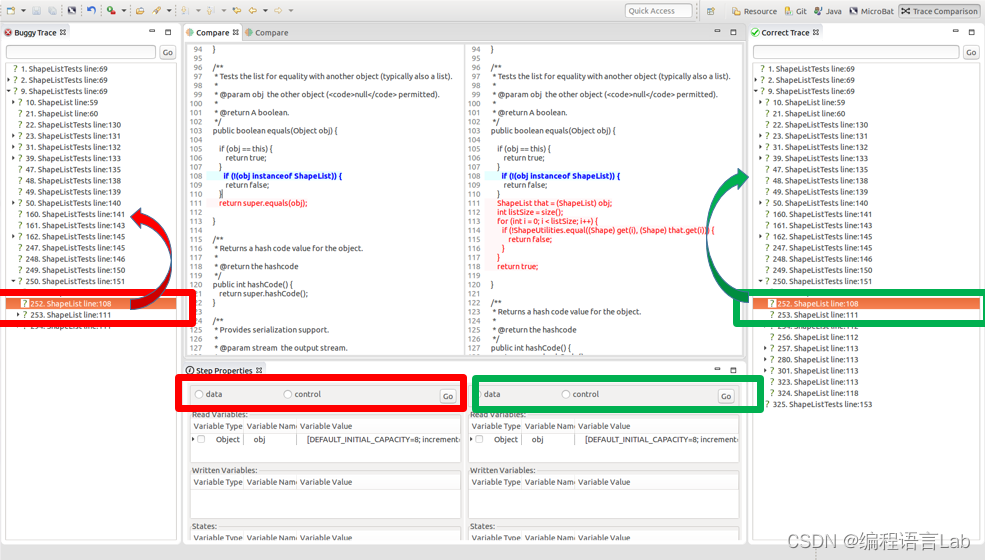Switch to the Java perspective
Screen dimensions: 985x560
click(828, 11)
